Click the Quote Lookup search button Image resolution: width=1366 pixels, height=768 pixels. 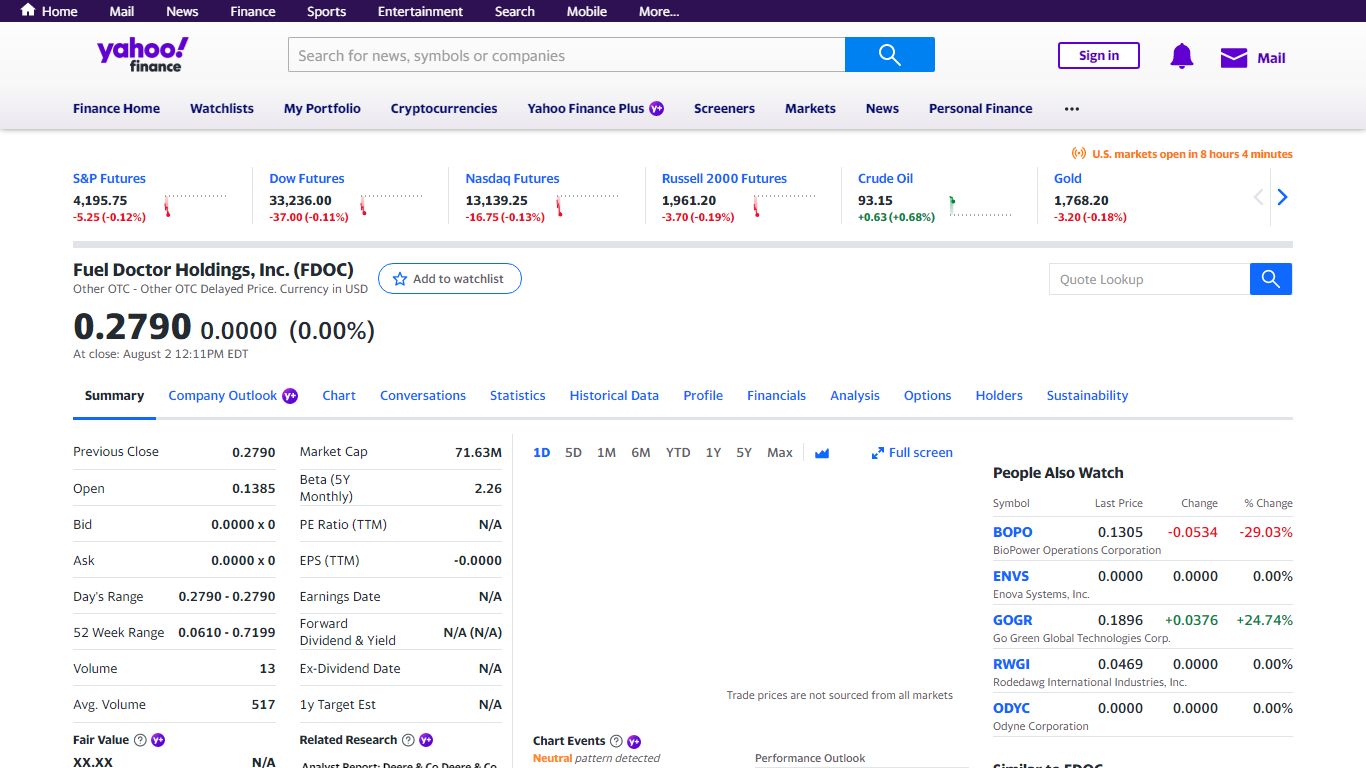coord(1270,279)
